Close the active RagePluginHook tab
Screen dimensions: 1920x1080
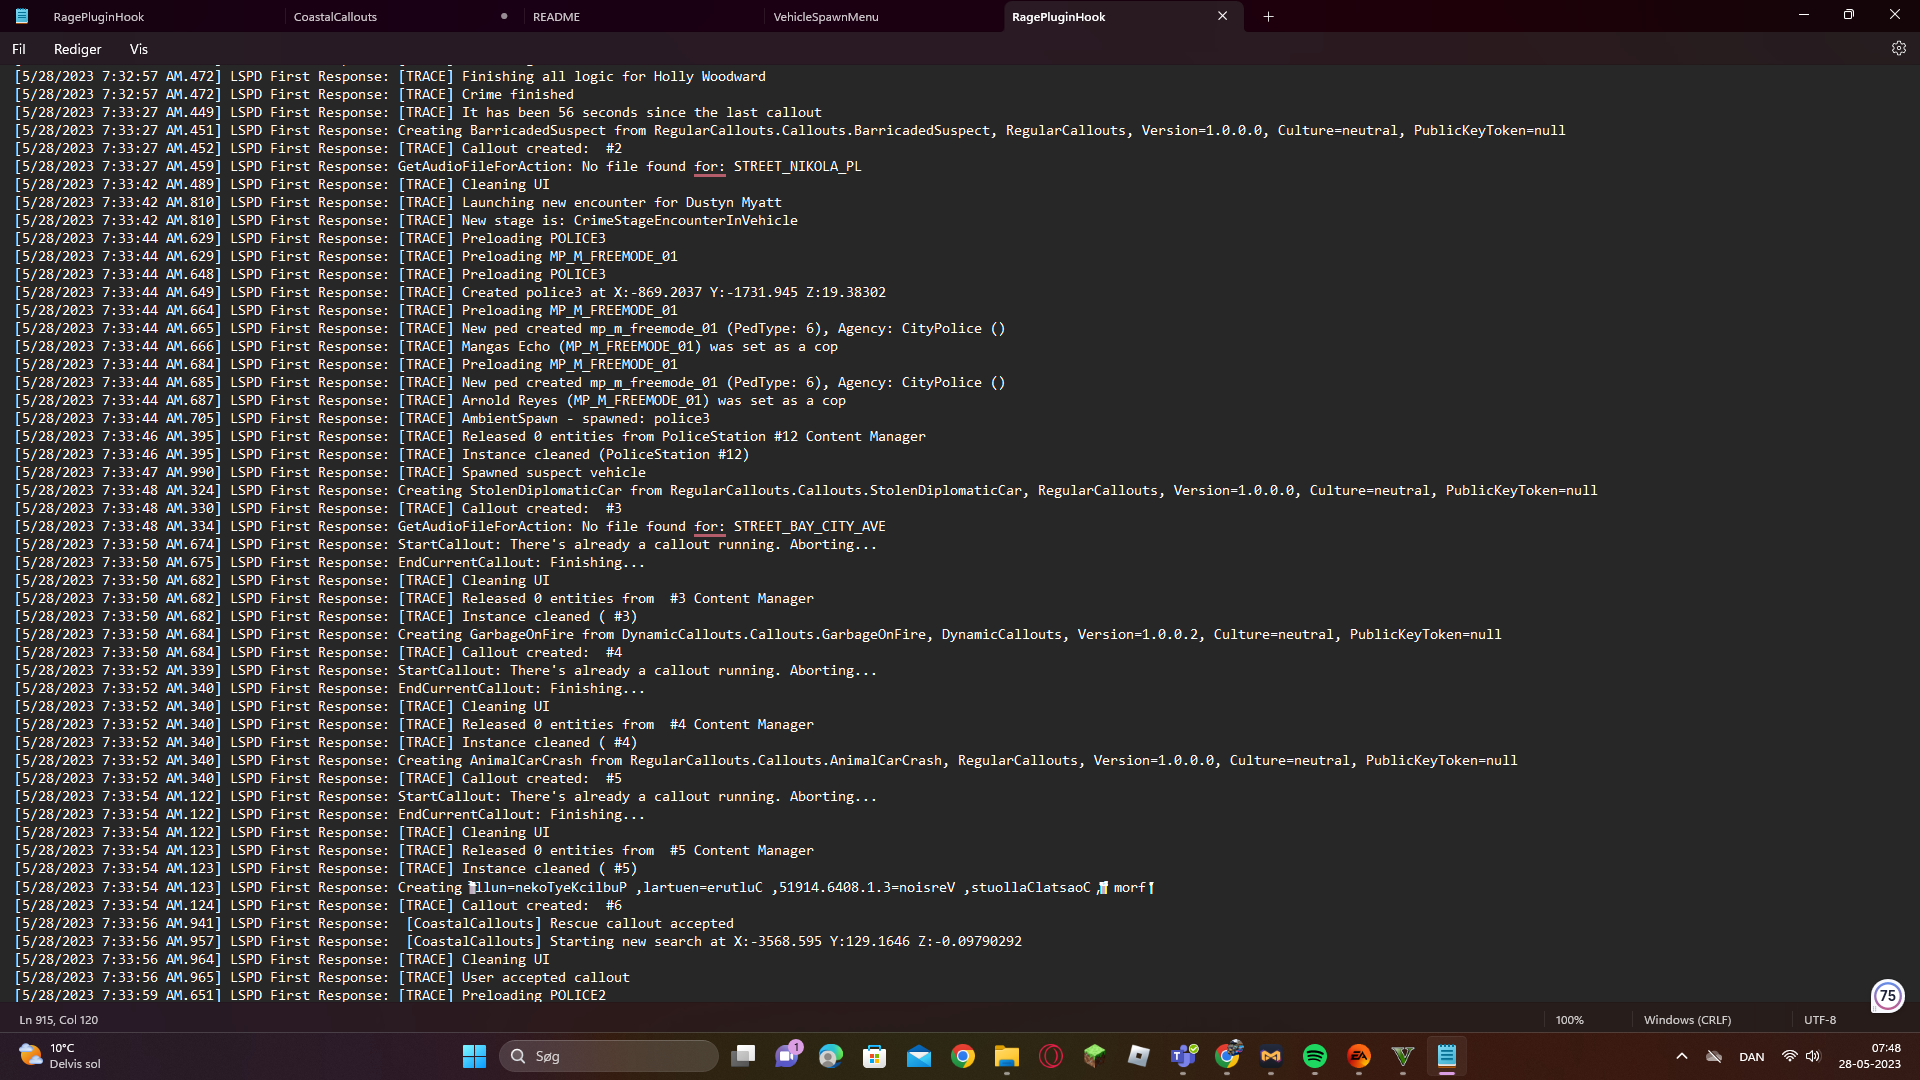click(x=1222, y=16)
